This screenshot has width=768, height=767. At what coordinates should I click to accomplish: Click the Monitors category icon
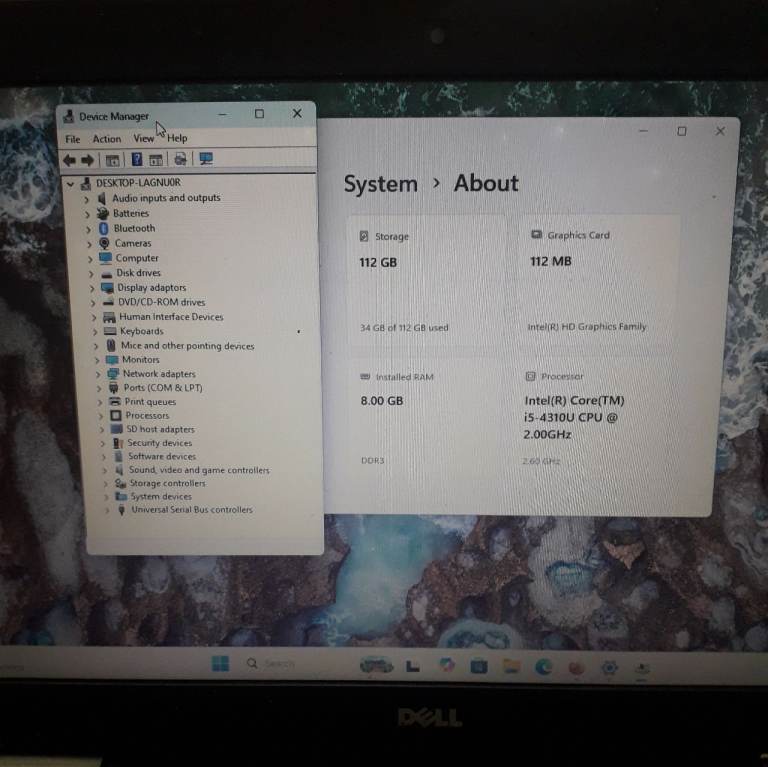pyautogui.click(x=112, y=360)
